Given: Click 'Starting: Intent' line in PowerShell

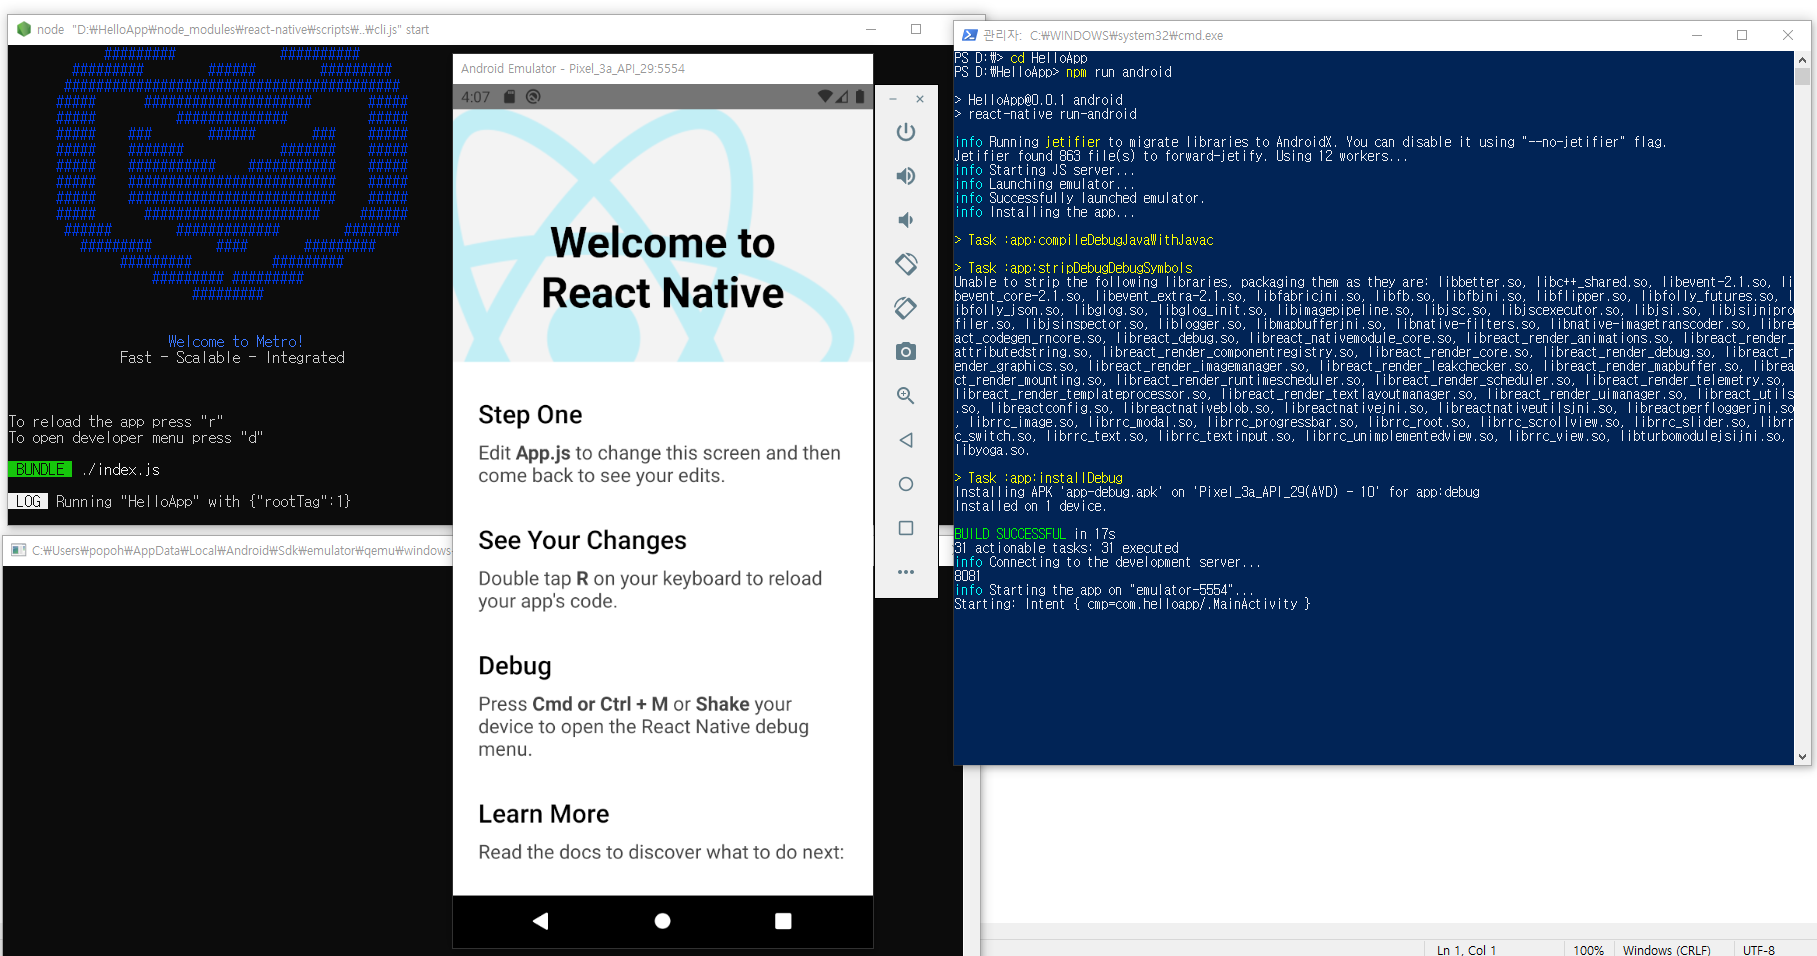Looking at the screenshot, I should pyautogui.click(x=1132, y=604).
